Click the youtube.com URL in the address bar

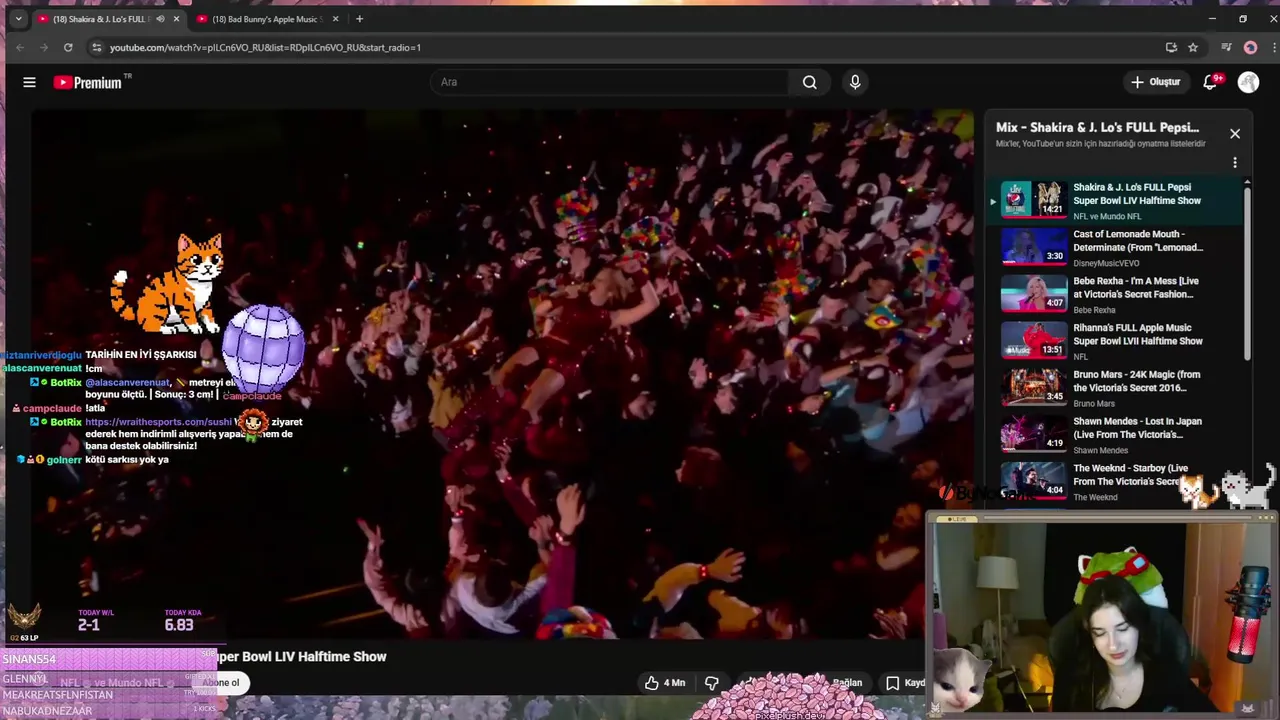(x=265, y=47)
